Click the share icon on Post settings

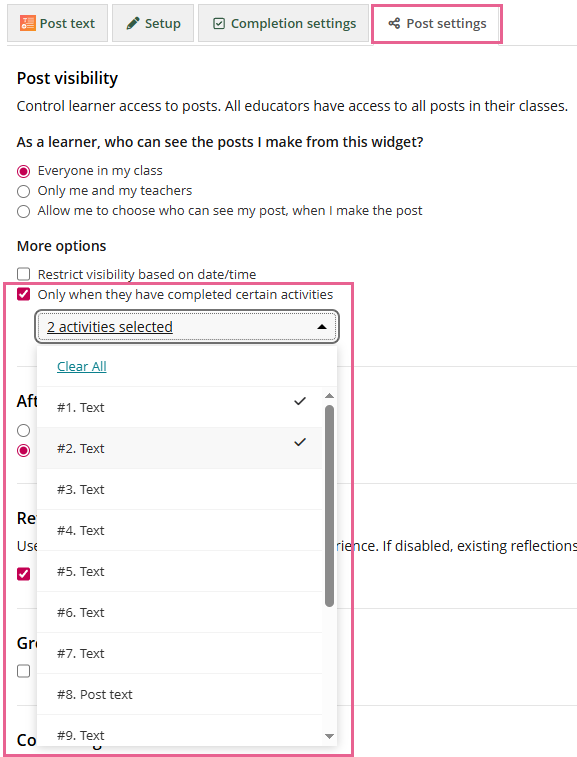click(x=394, y=23)
